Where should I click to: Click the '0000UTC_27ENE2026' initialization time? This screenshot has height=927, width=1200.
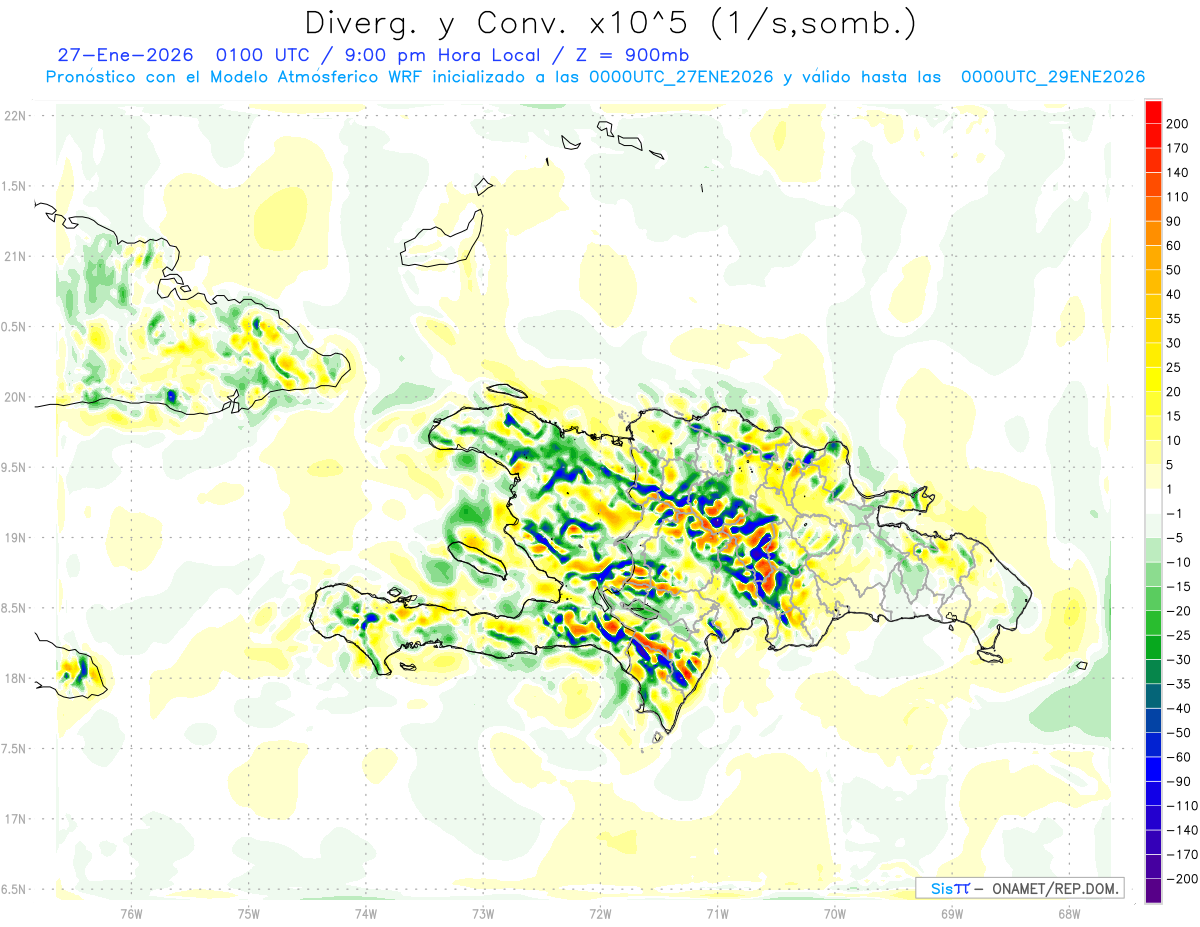click(681, 77)
